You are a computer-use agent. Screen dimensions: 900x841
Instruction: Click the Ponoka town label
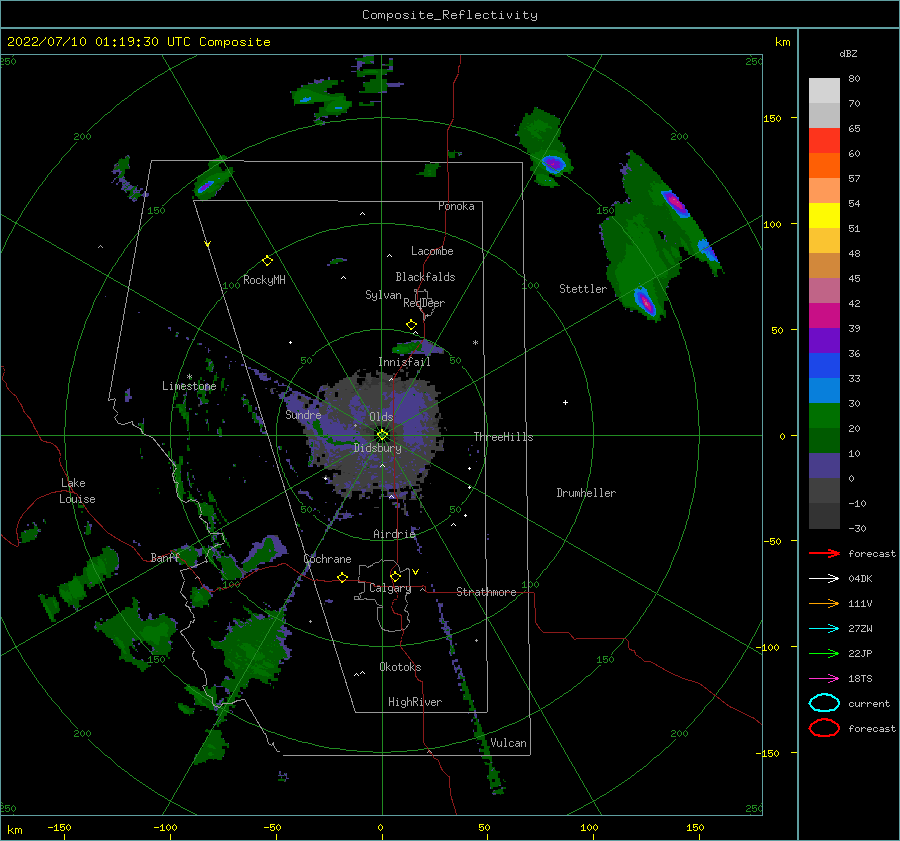(456, 206)
